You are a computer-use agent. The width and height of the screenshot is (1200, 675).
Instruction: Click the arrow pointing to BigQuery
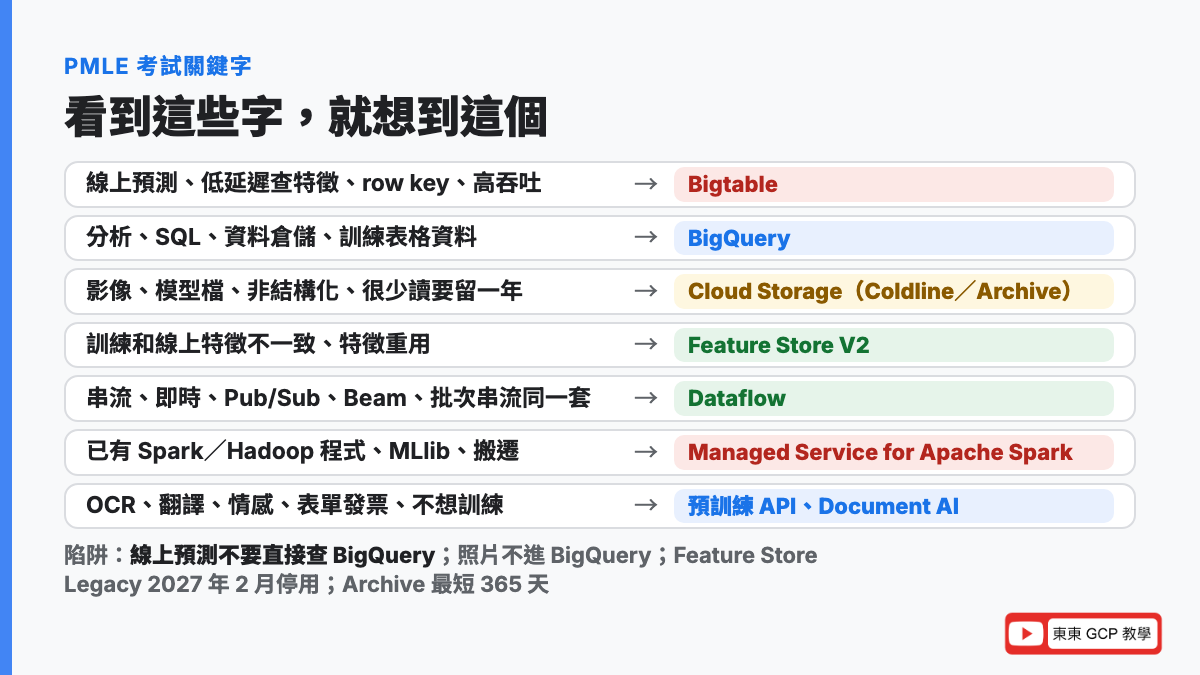(646, 237)
